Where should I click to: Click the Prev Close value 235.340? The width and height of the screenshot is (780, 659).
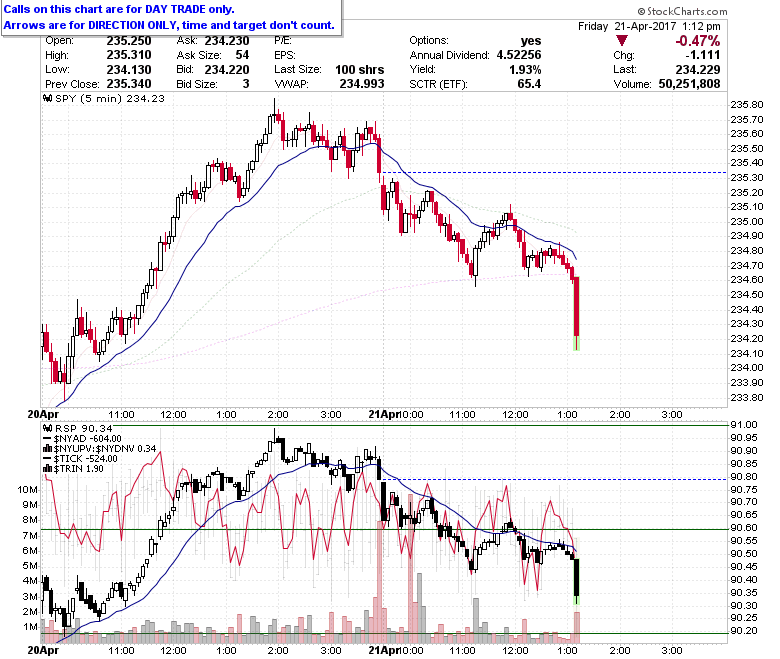point(129,84)
